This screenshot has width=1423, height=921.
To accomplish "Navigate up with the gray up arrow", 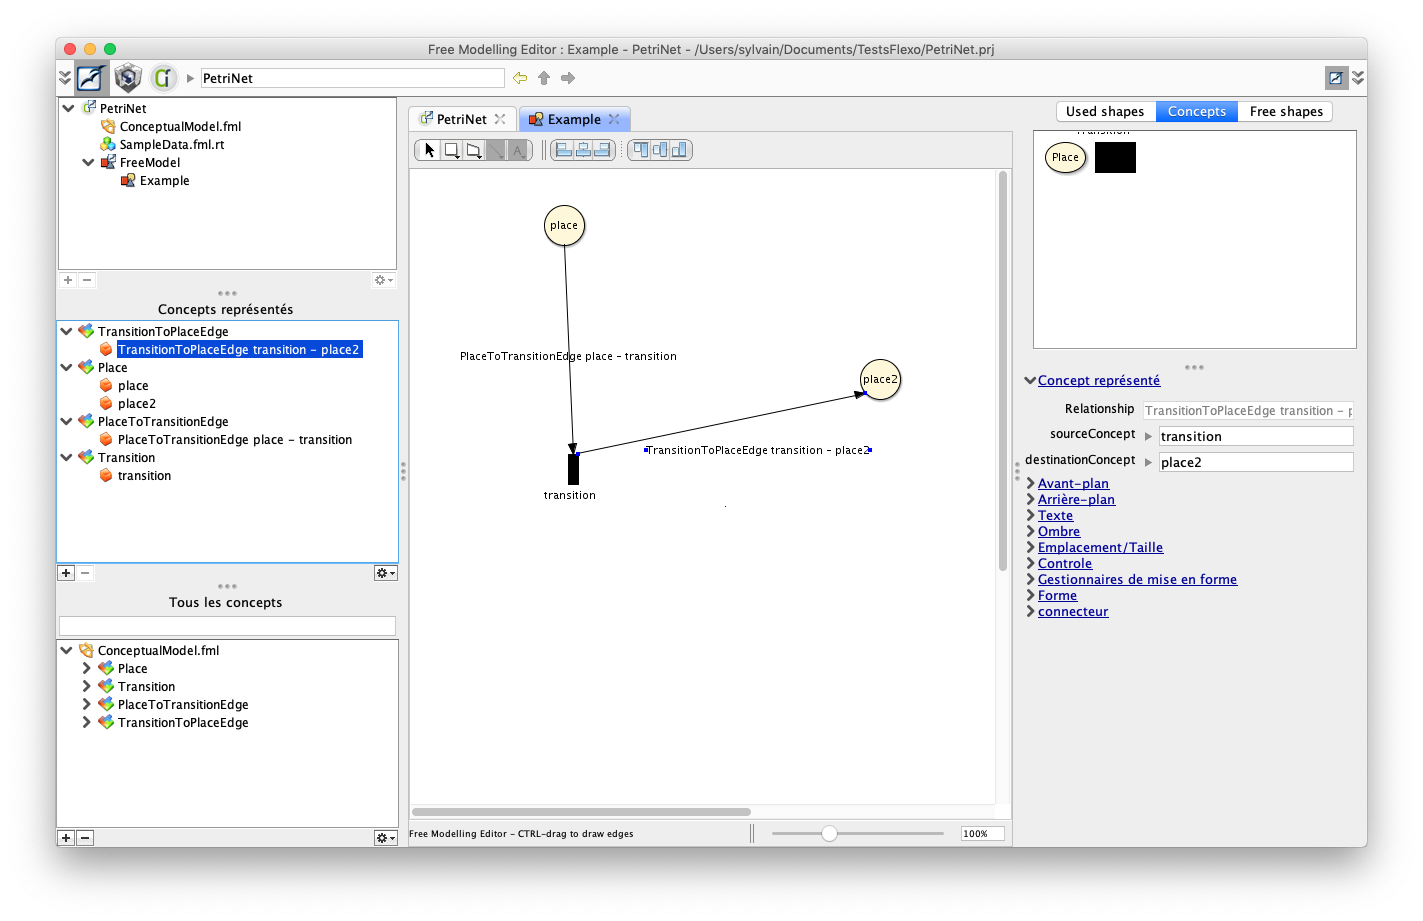I will tap(544, 78).
